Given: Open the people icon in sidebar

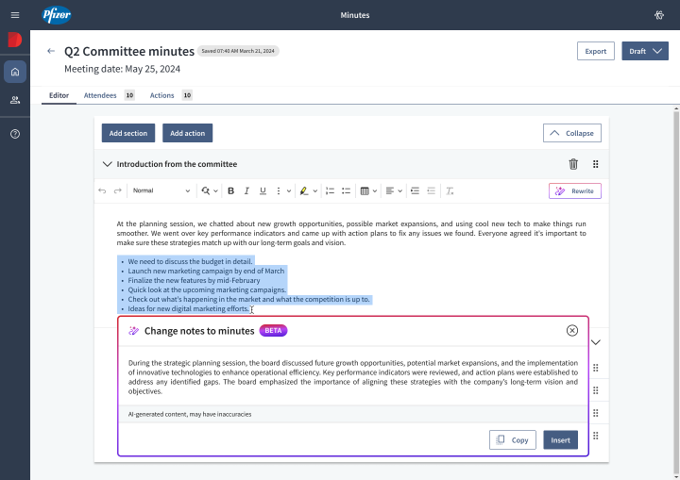Looking at the screenshot, I should 15,100.
